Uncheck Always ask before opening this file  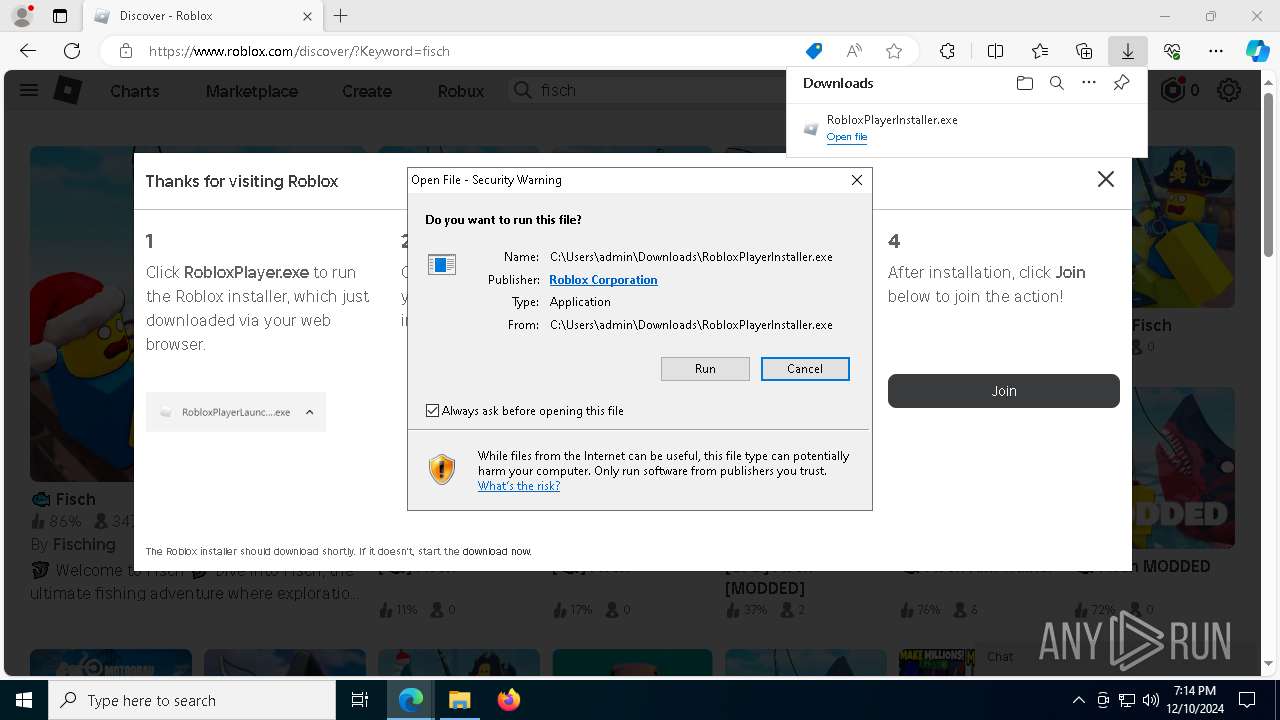point(432,411)
